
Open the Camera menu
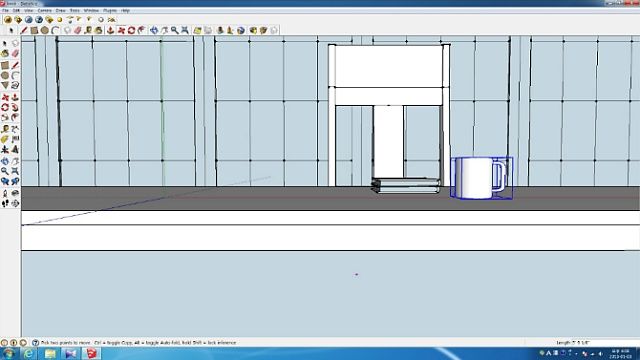pos(44,10)
